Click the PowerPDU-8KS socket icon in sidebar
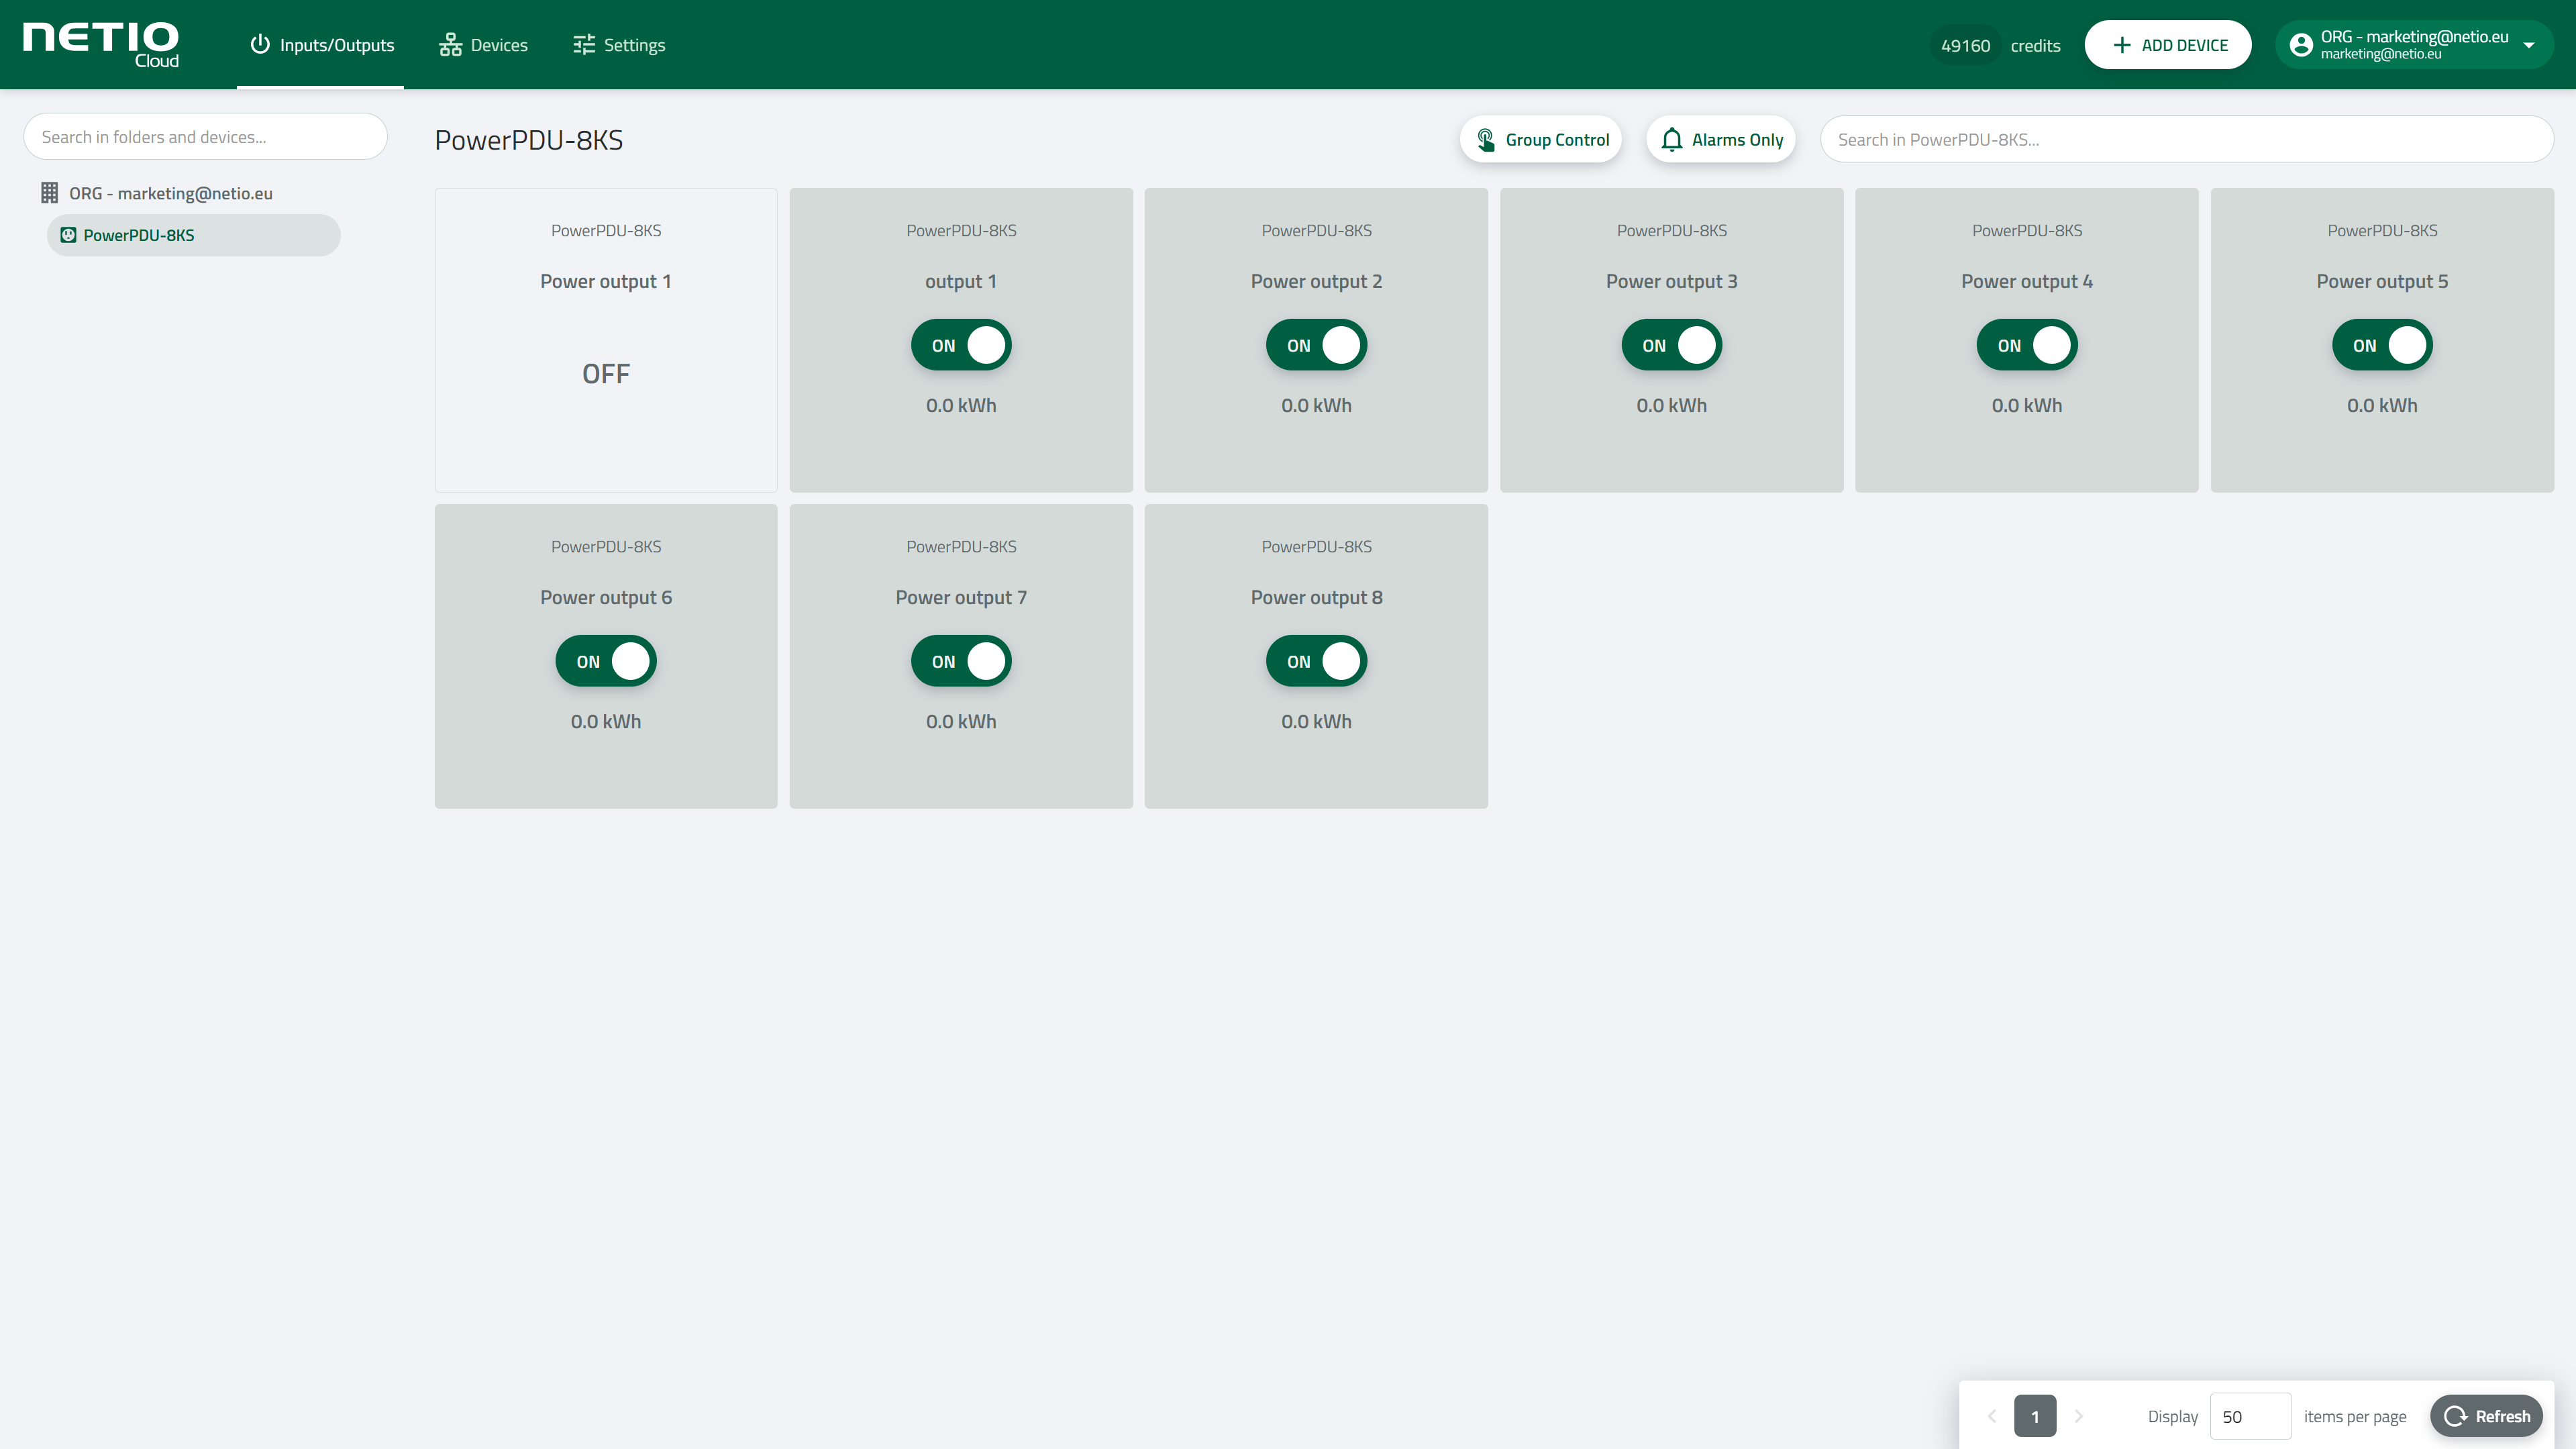 click(68, 235)
